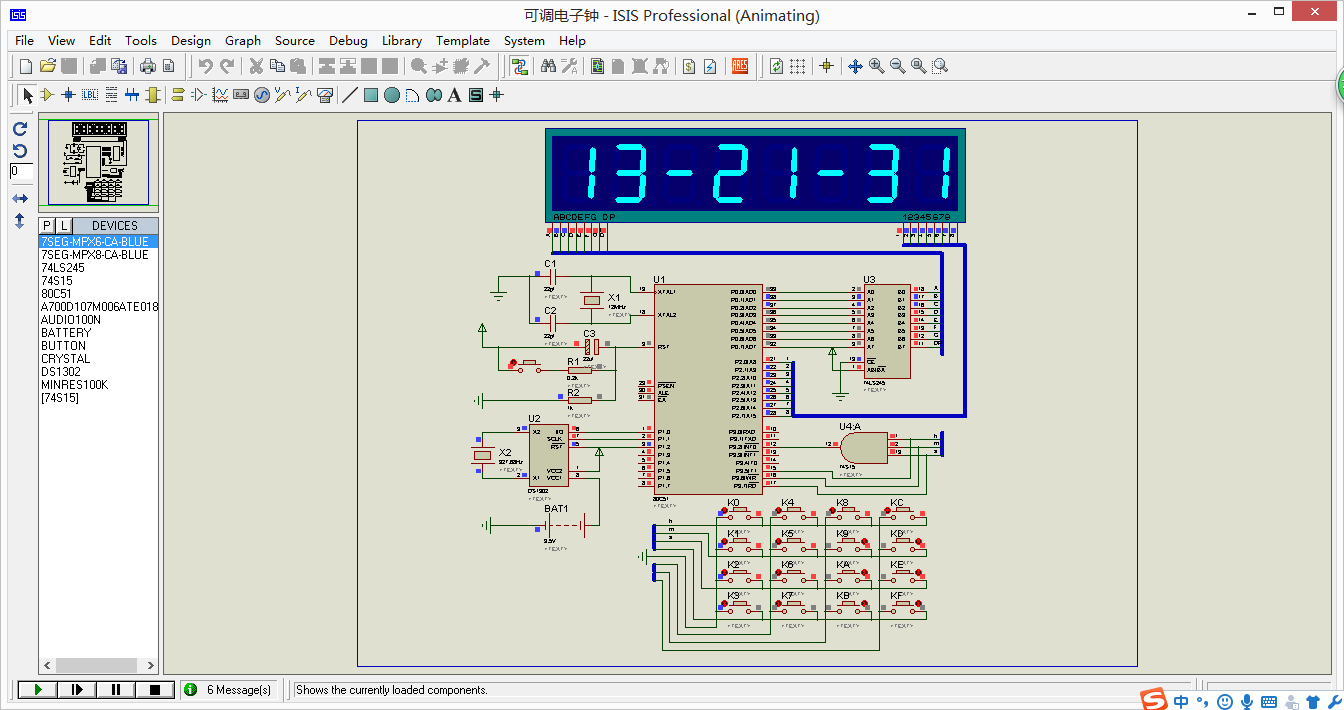
Task: Print the design with the printer icon
Action: click(x=148, y=66)
